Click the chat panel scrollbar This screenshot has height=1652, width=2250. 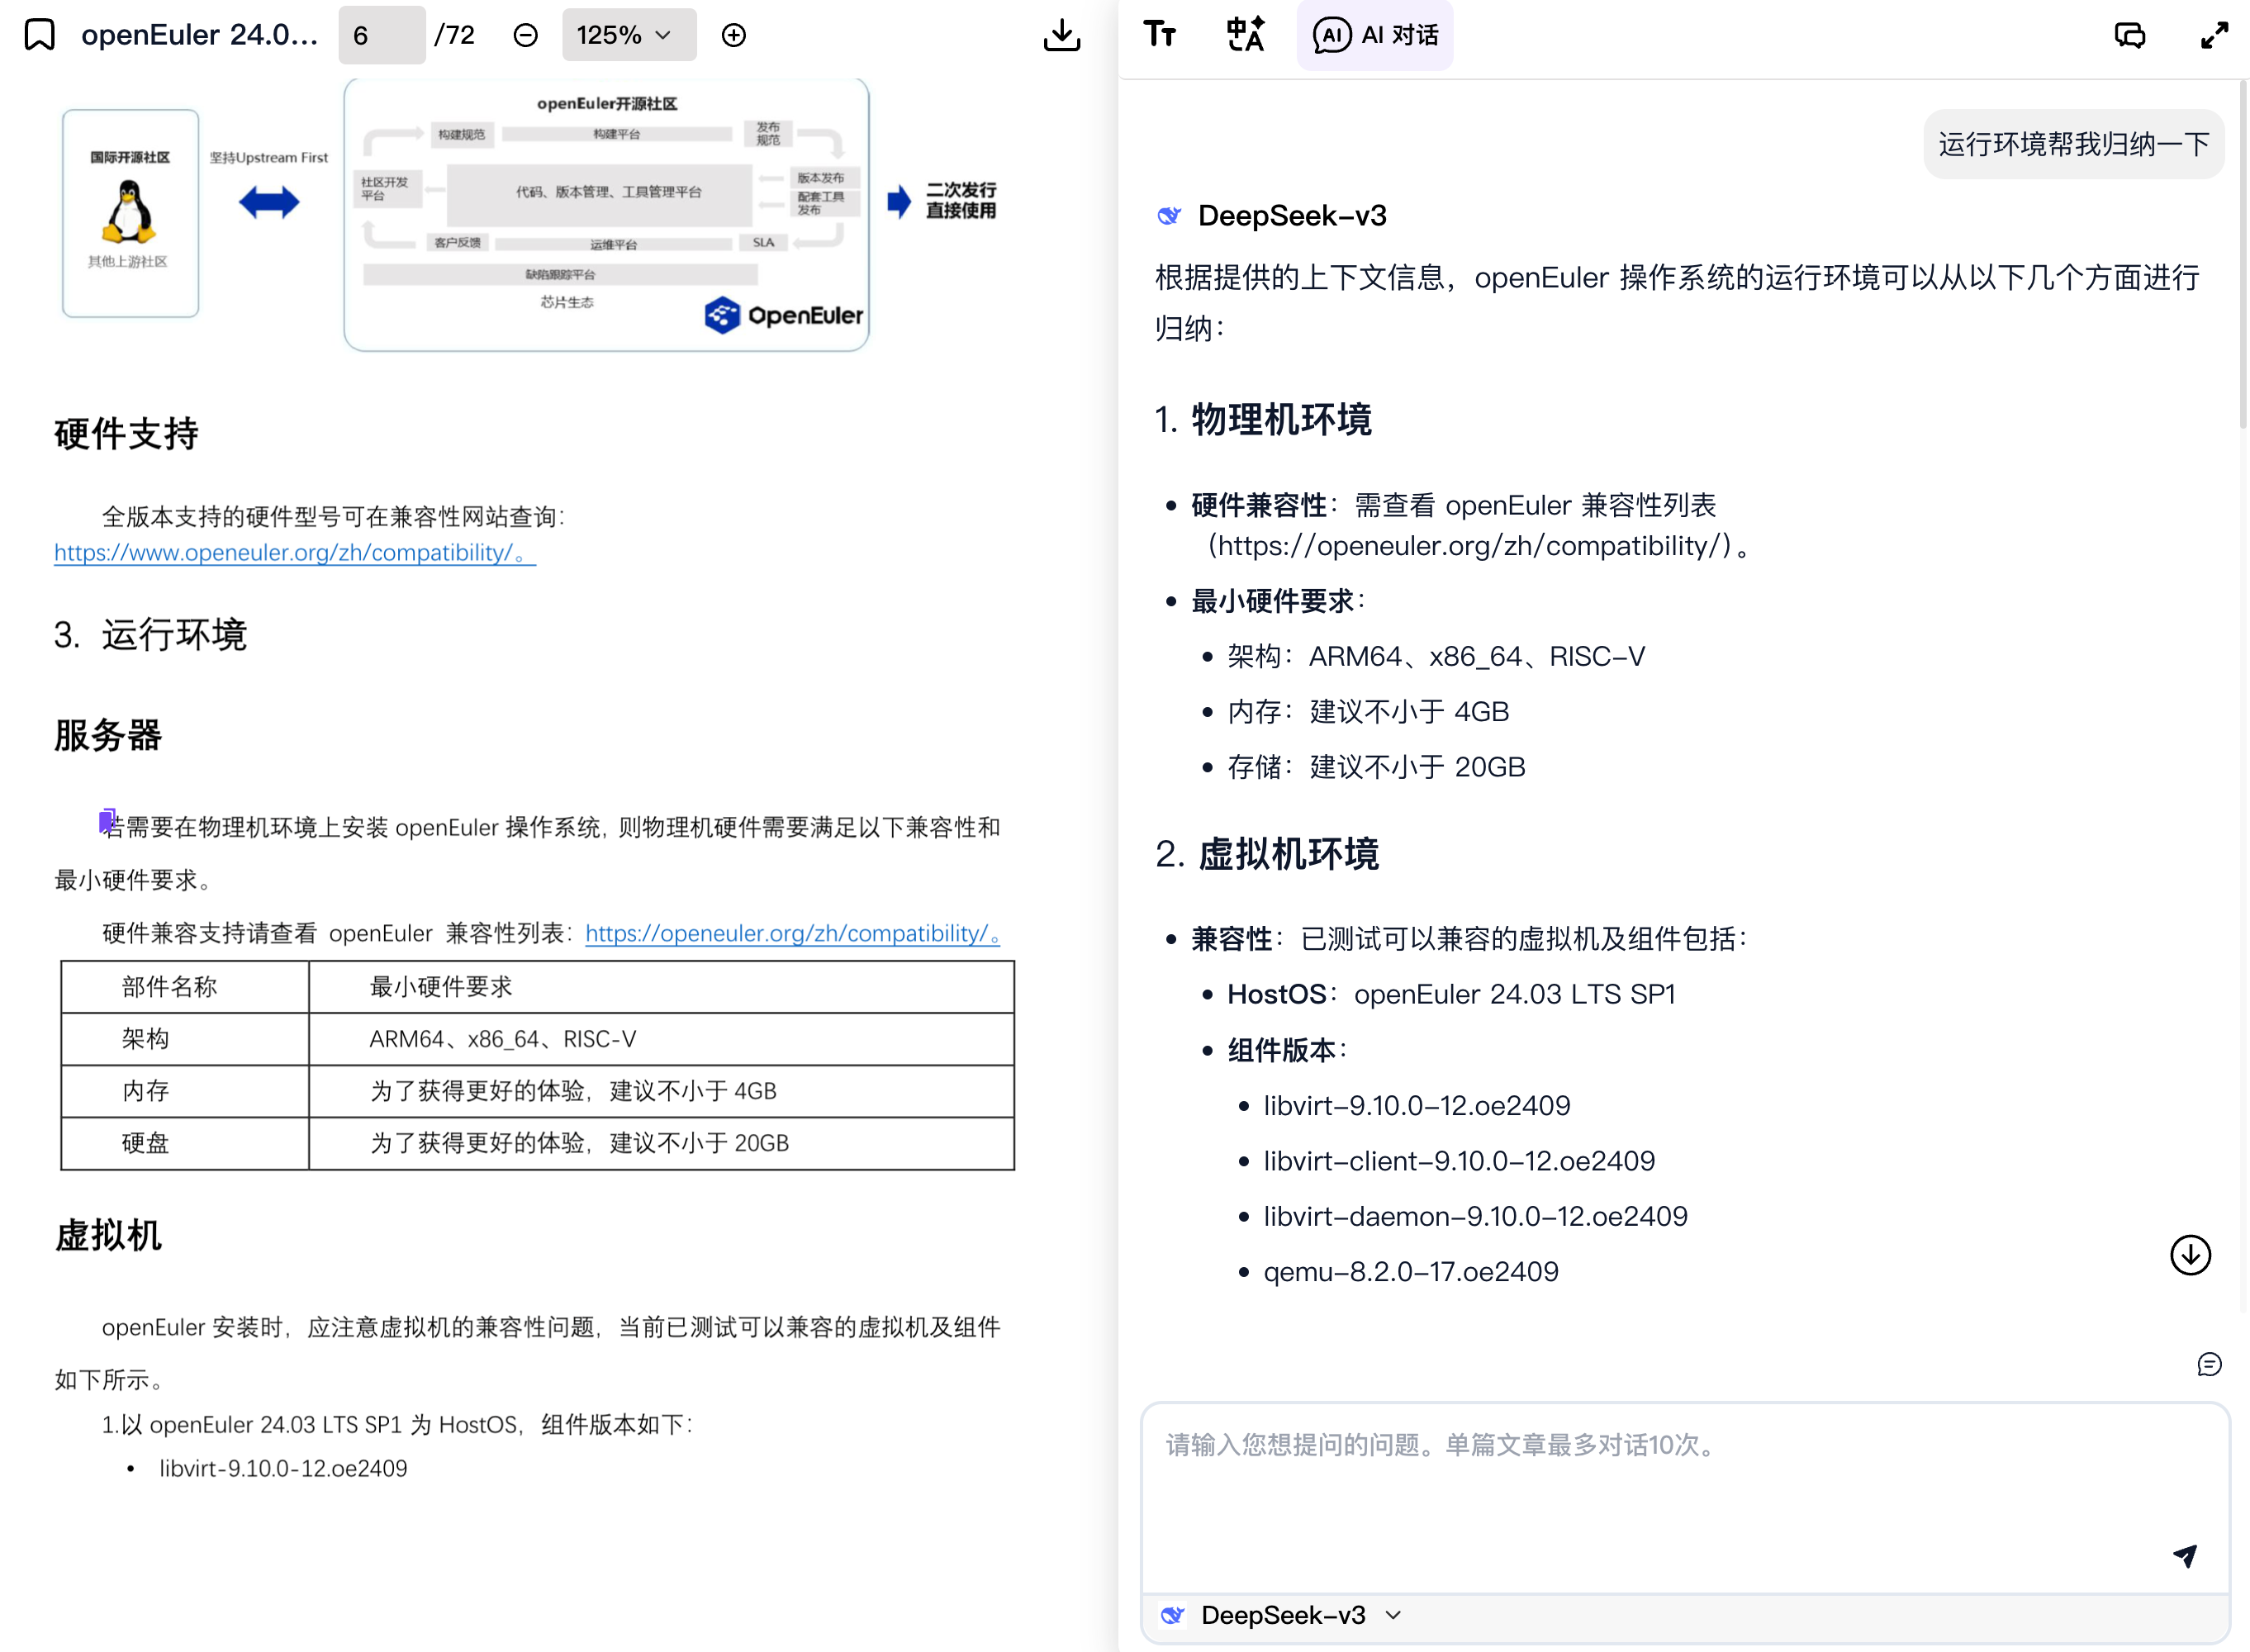2242,255
